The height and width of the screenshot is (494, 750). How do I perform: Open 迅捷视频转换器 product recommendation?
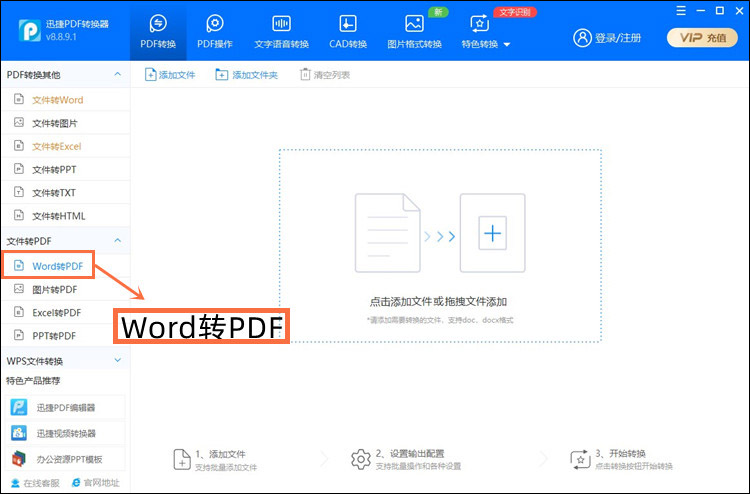(66, 433)
